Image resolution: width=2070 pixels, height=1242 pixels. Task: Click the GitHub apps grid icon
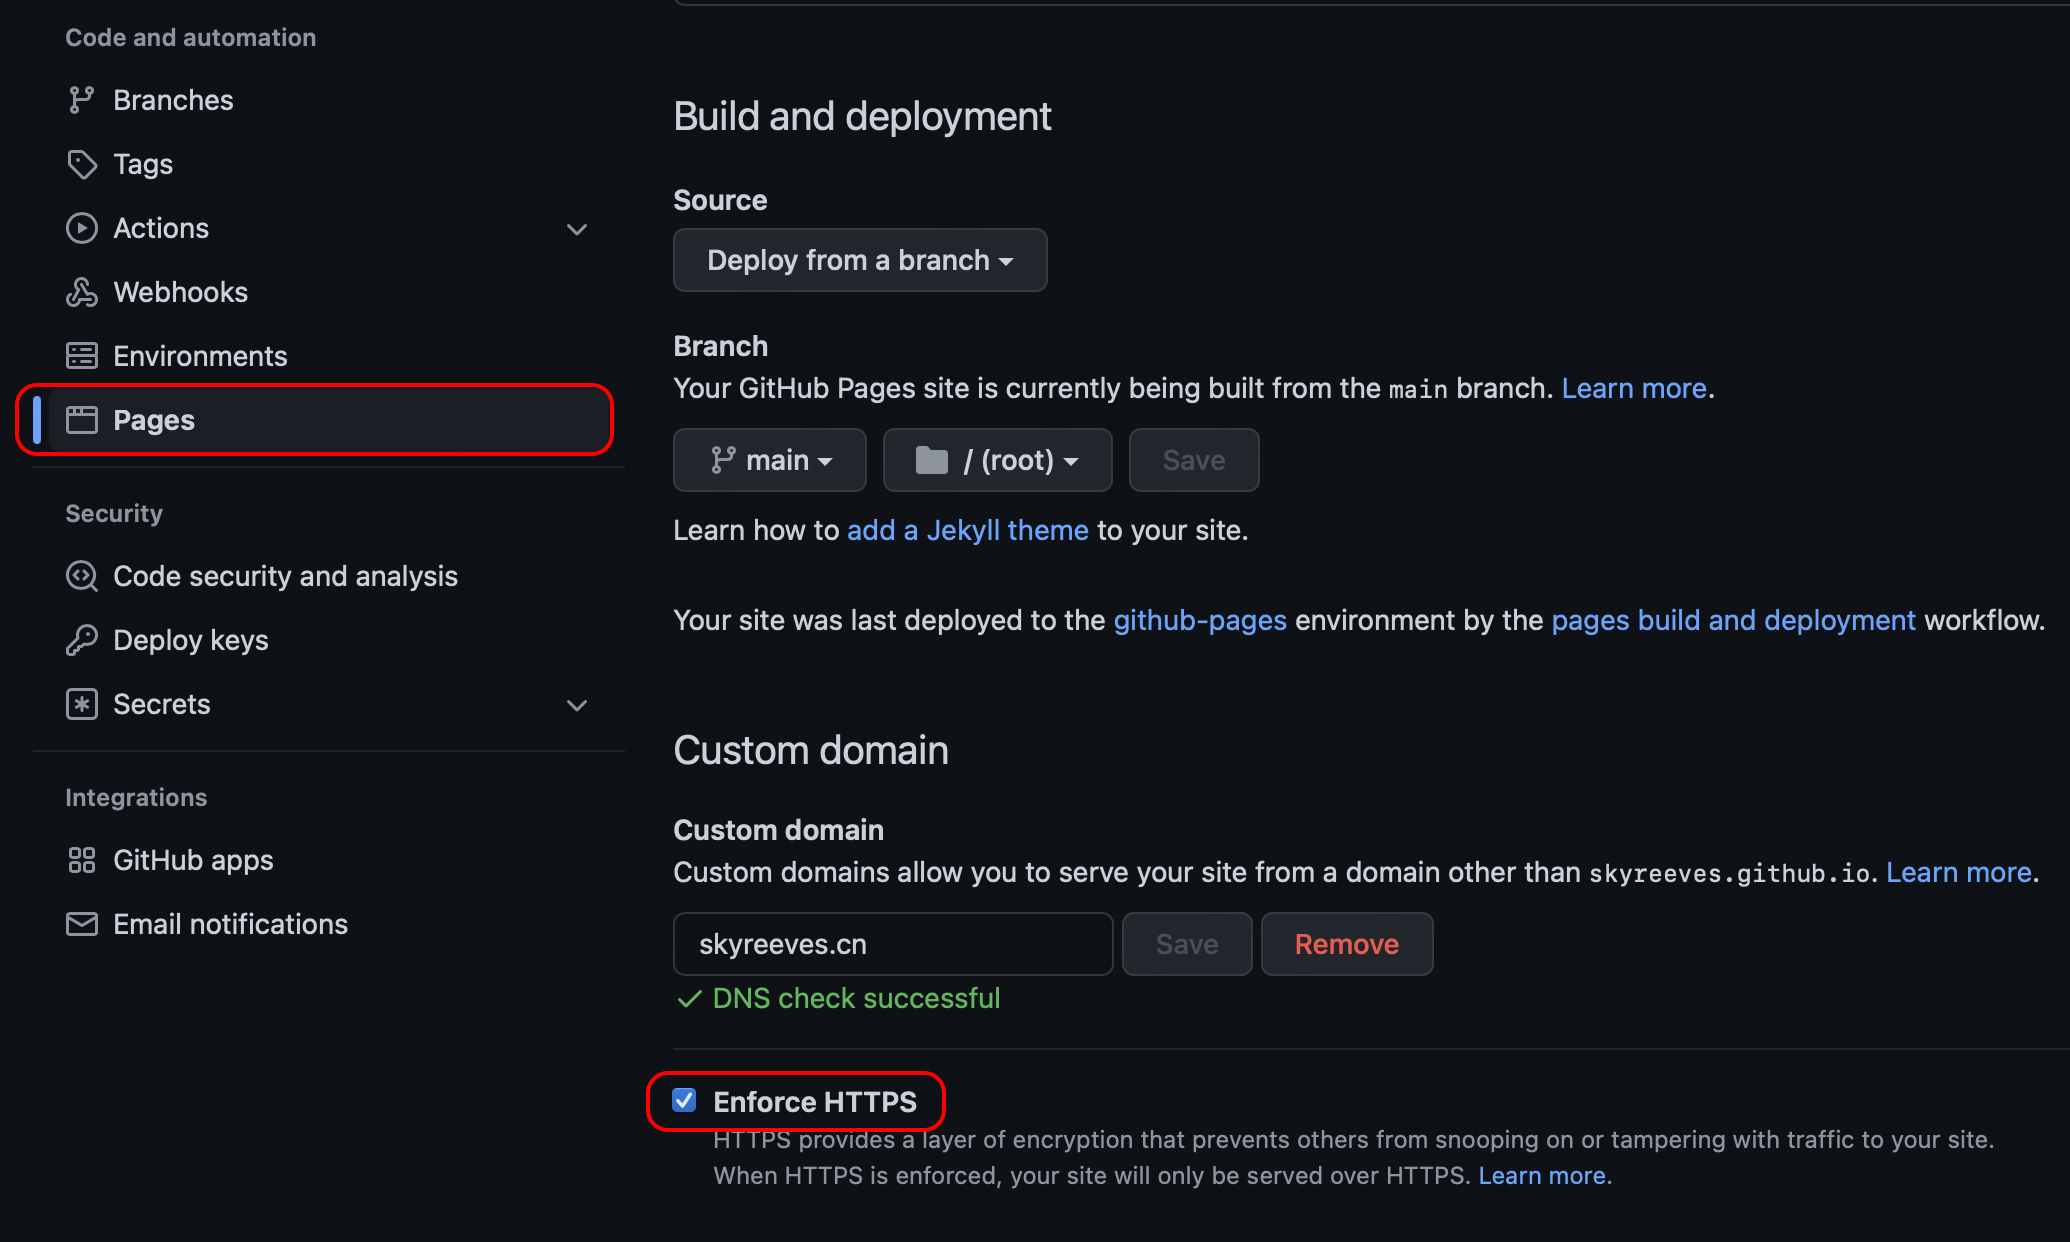click(x=81, y=860)
